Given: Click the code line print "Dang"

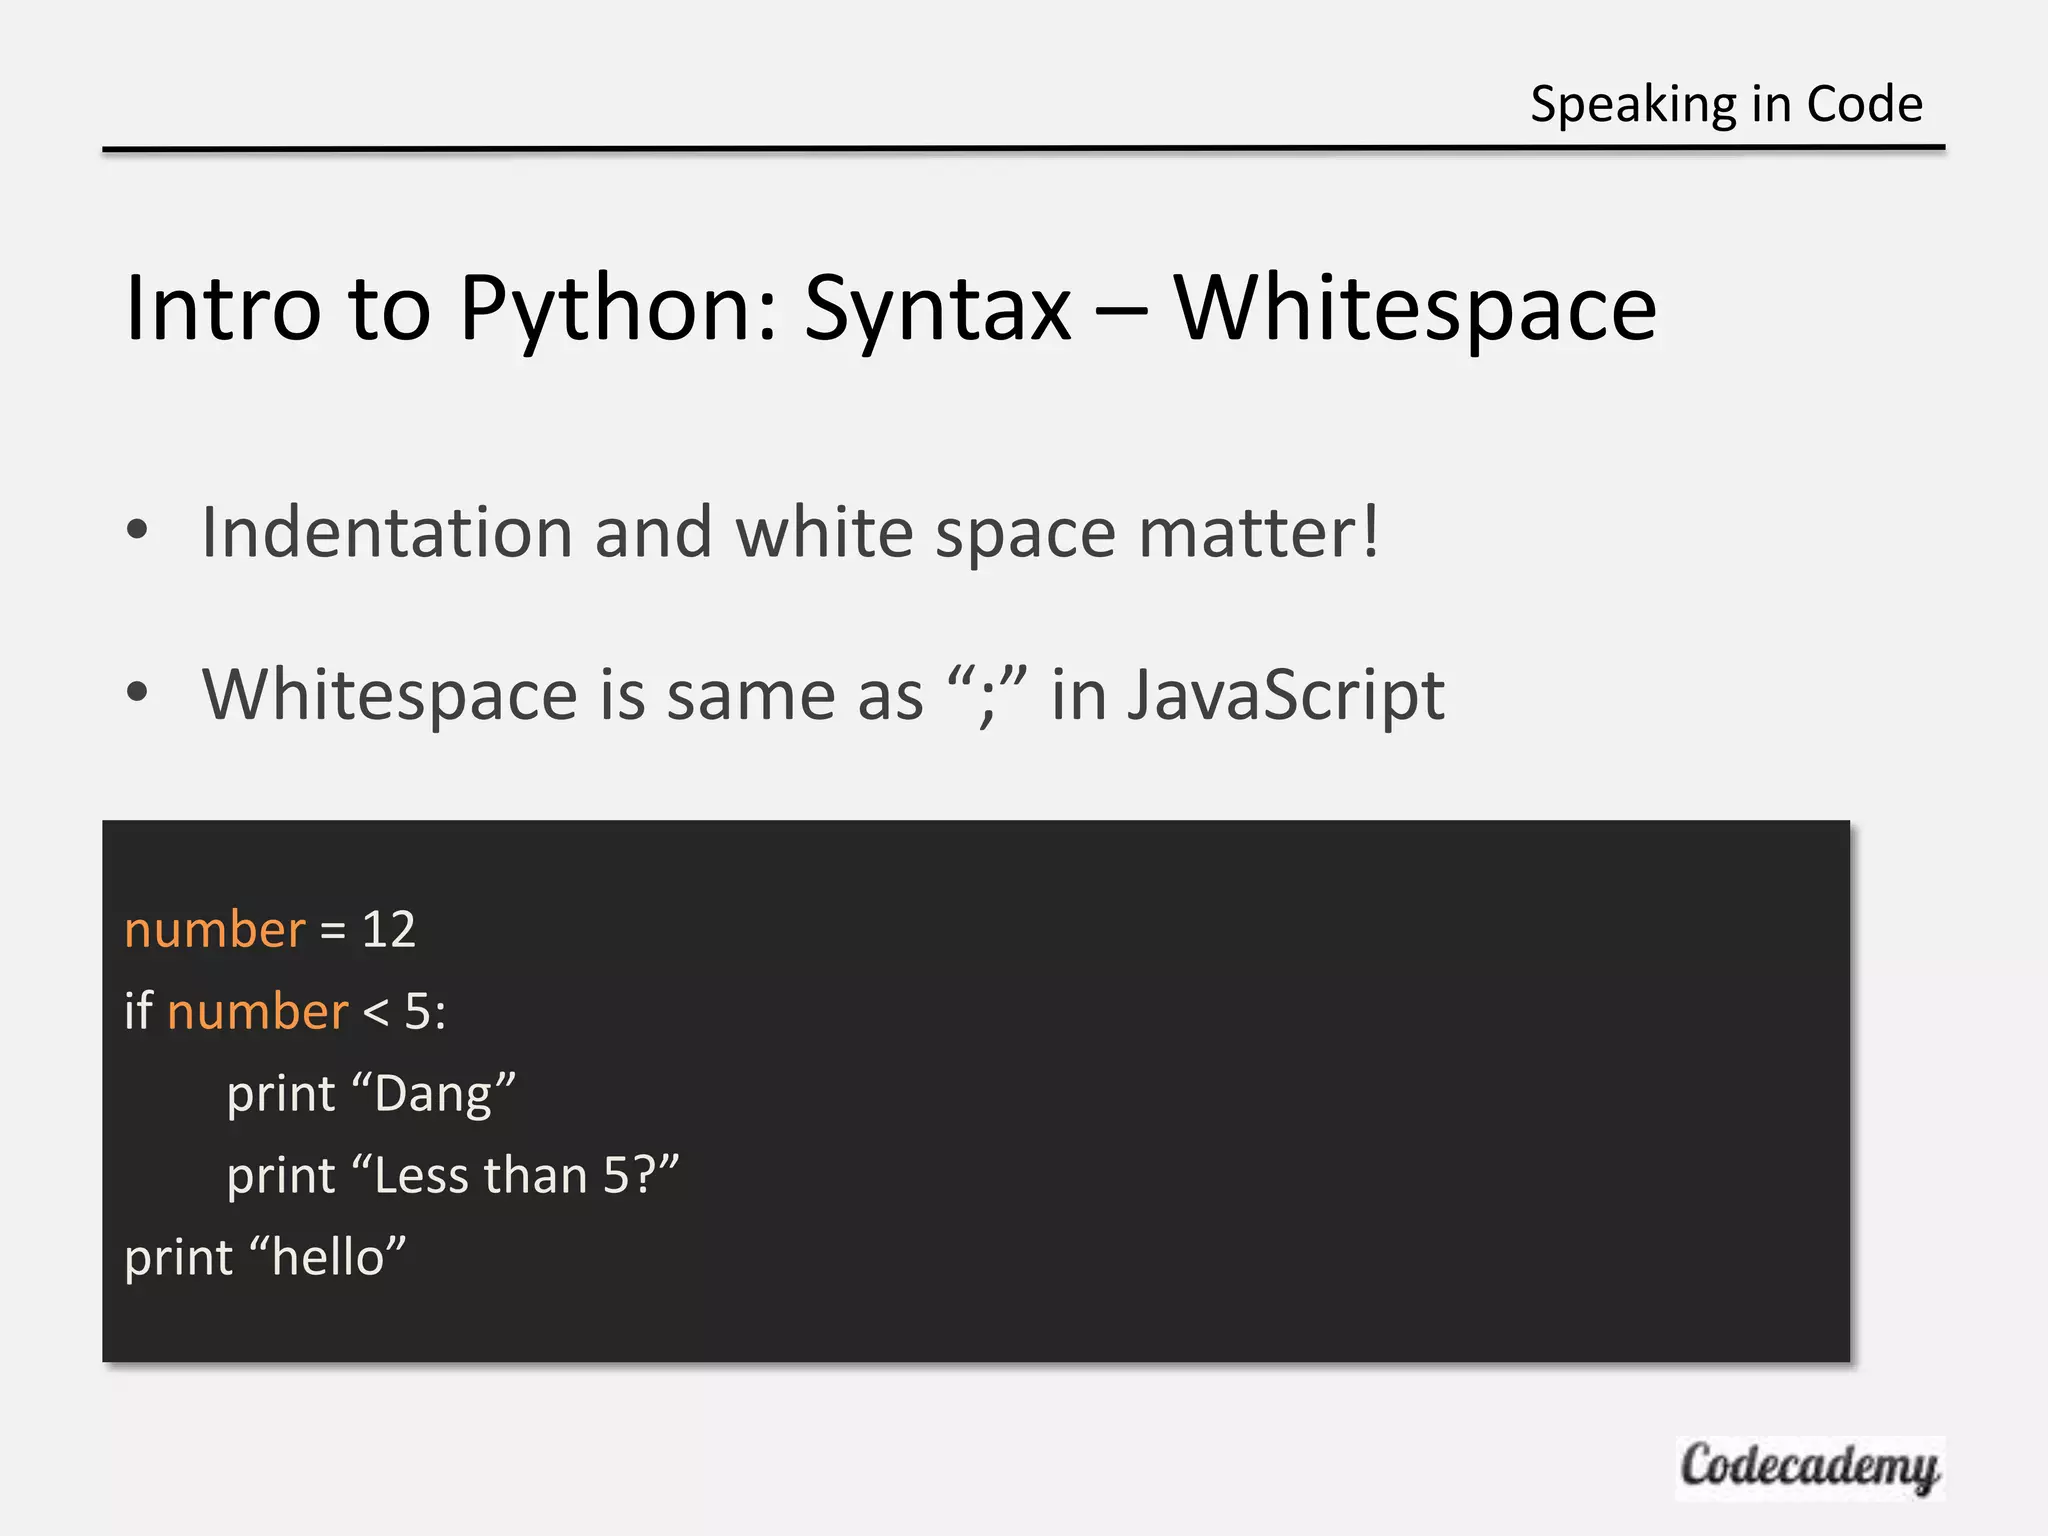Looking at the screenshot, I should tap(371, 1094).
